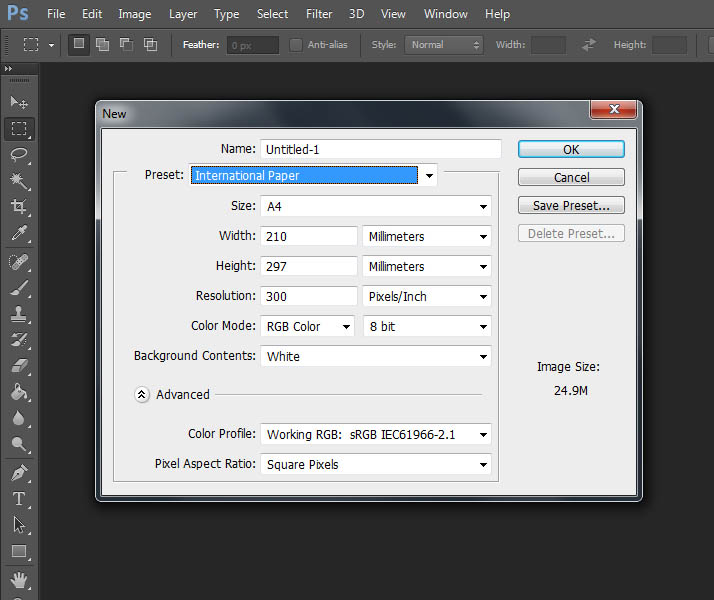This screenshot has height=600, width=714.
Task: Click the Feather input field
Action: click(x=253, y=45)
